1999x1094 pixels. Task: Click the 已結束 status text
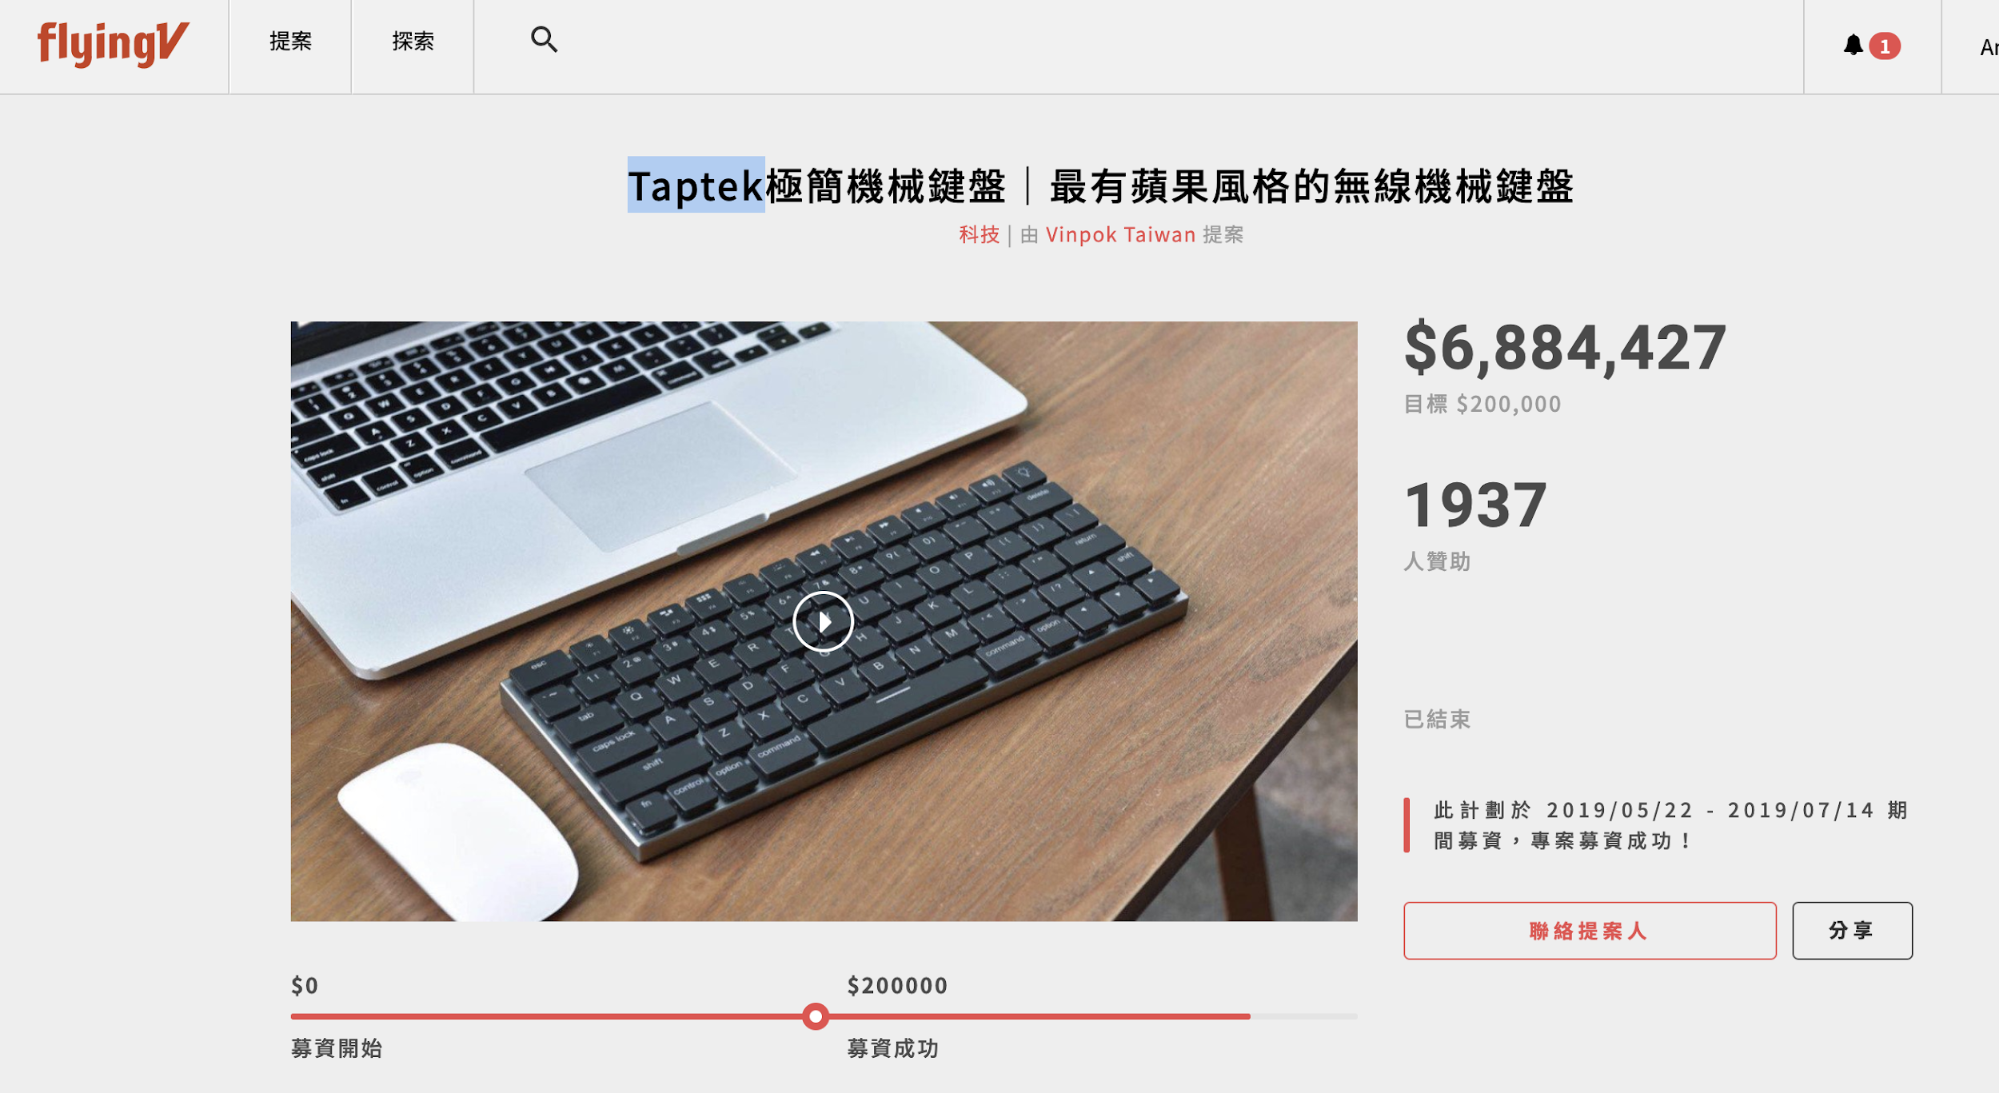click(1437, 719)
